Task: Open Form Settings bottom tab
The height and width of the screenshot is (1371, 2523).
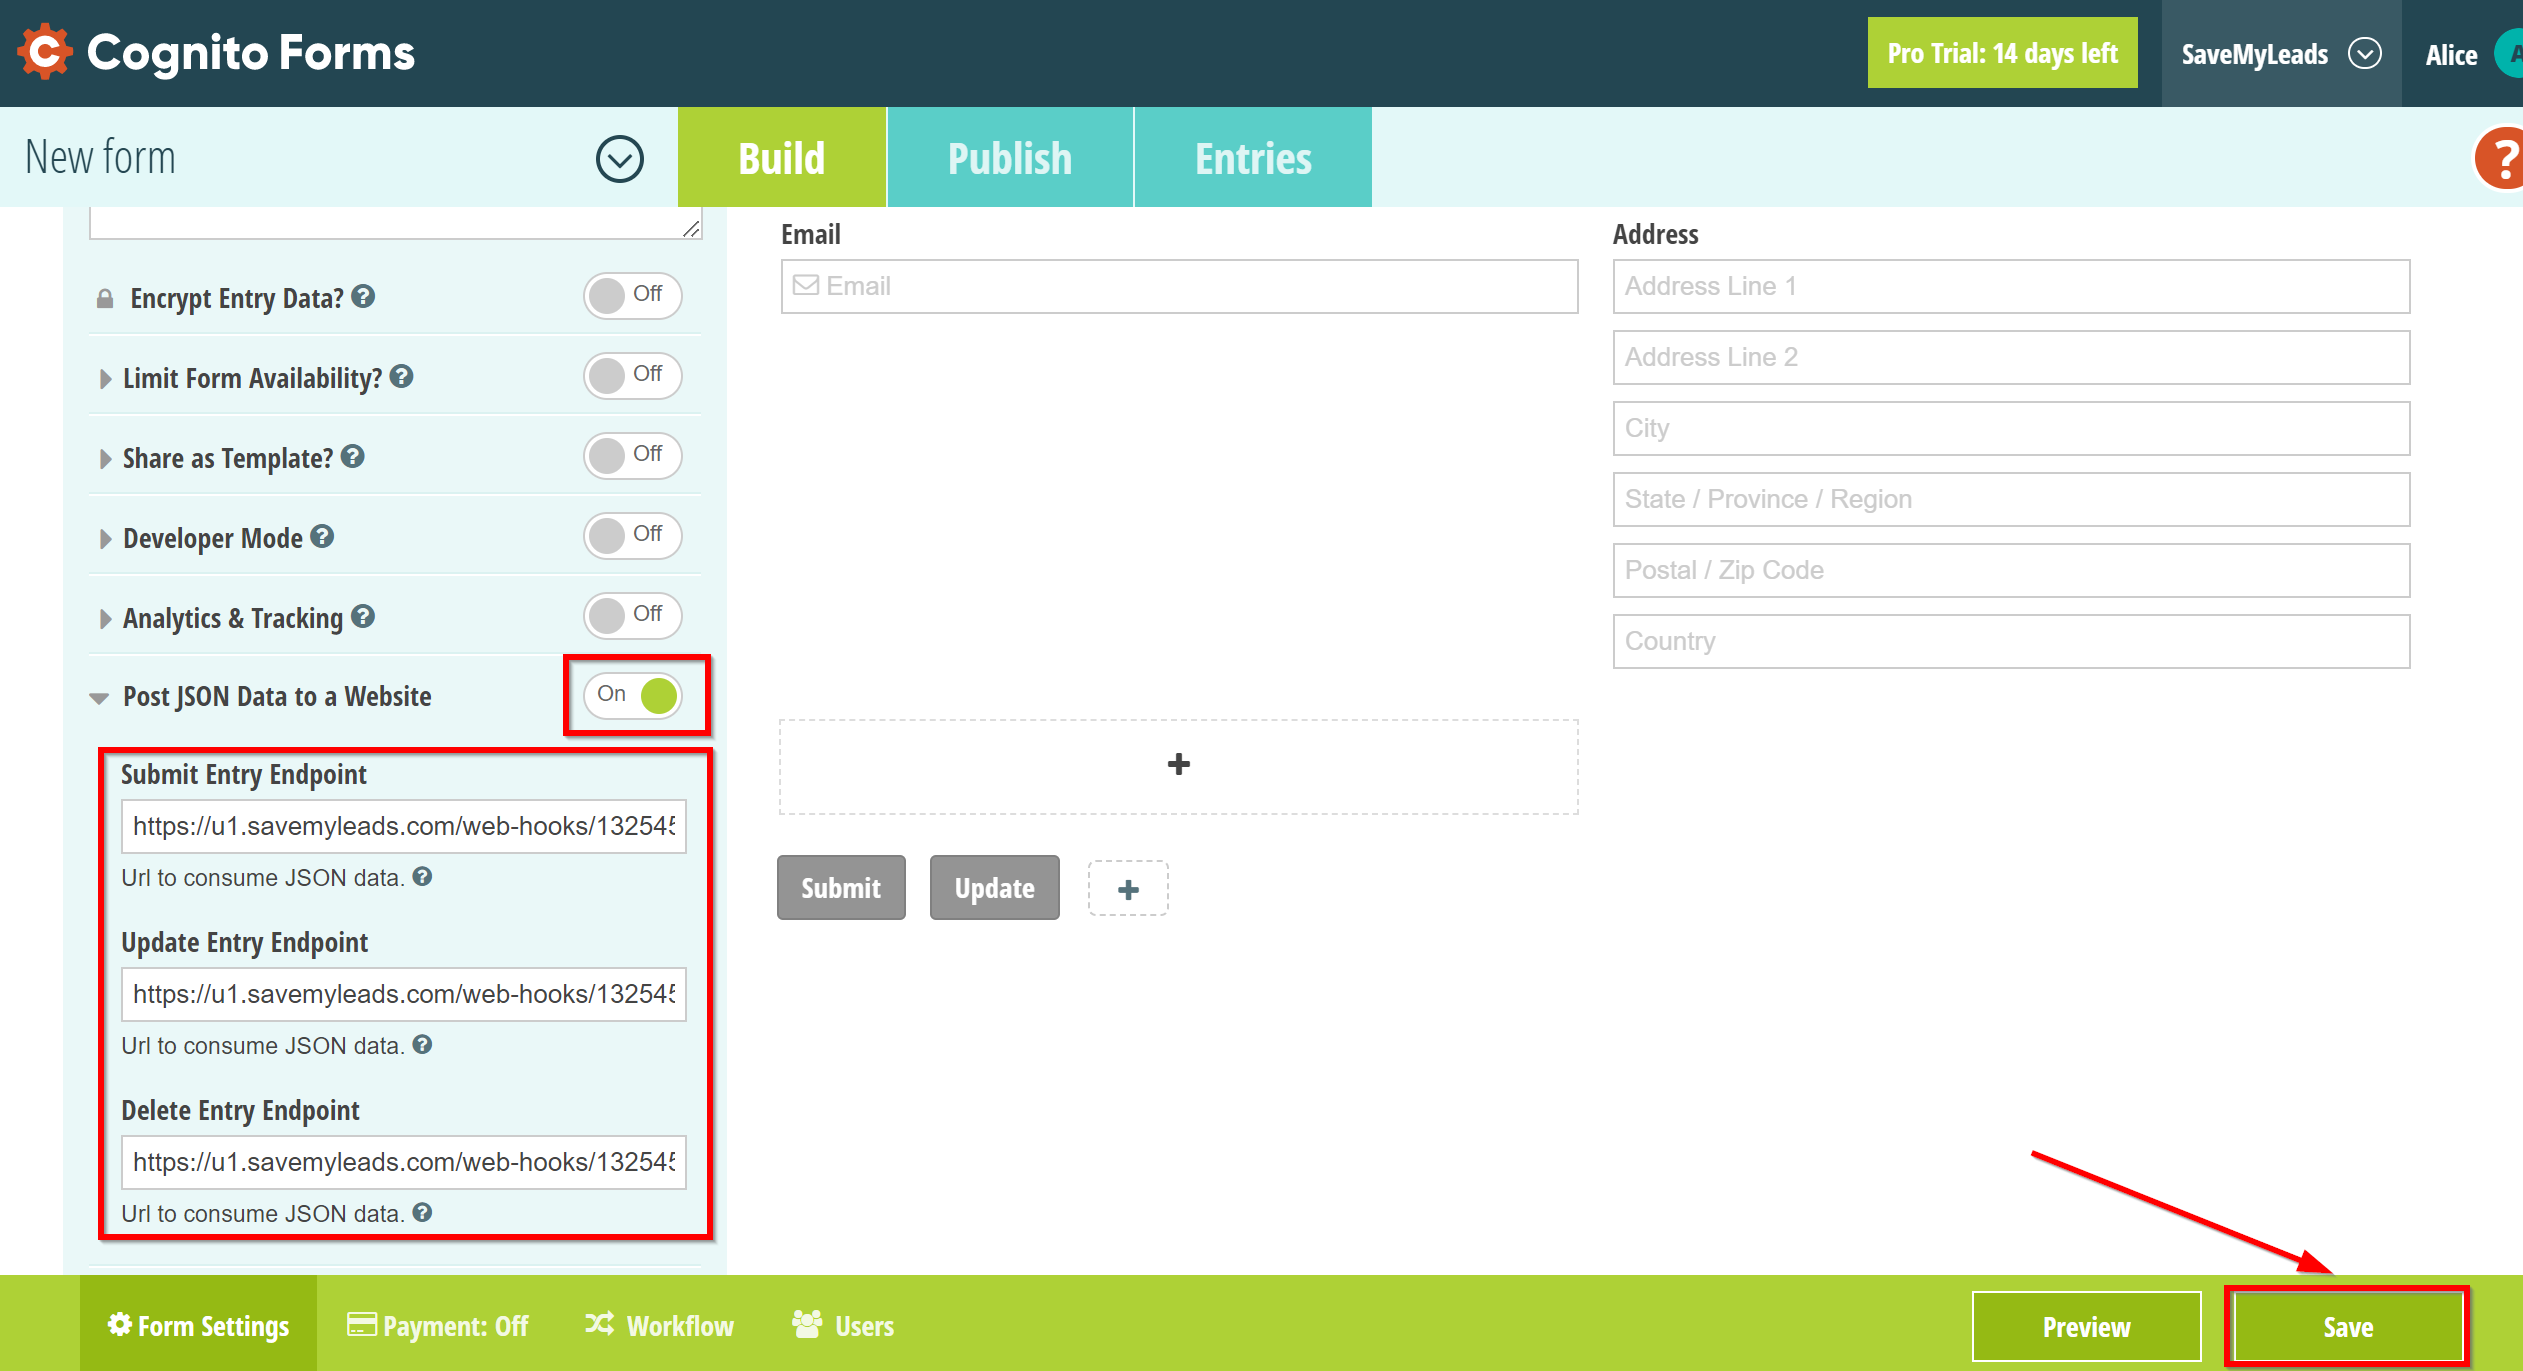Action: (198, 1325)
